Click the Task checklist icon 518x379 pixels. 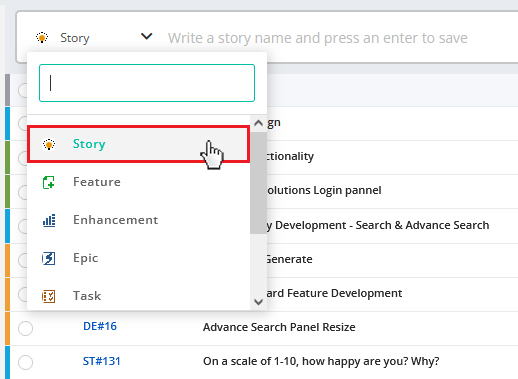49,296
